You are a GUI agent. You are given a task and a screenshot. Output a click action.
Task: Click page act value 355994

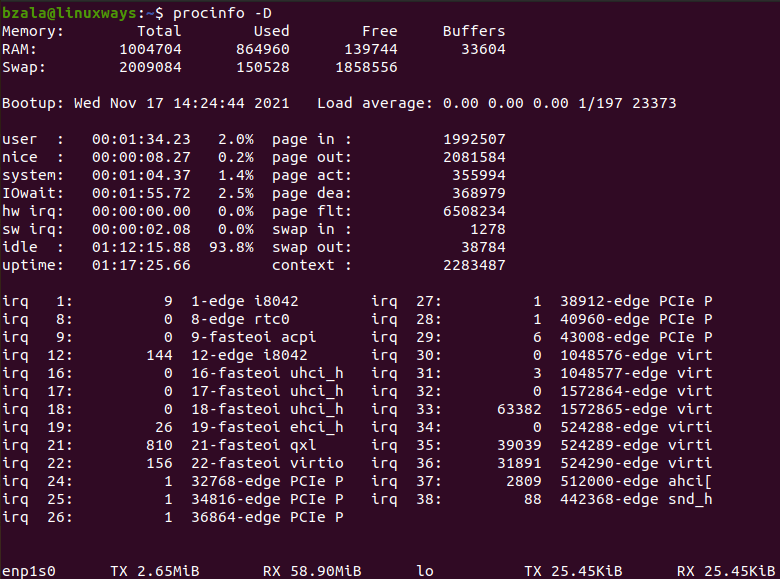click(479, 175)
